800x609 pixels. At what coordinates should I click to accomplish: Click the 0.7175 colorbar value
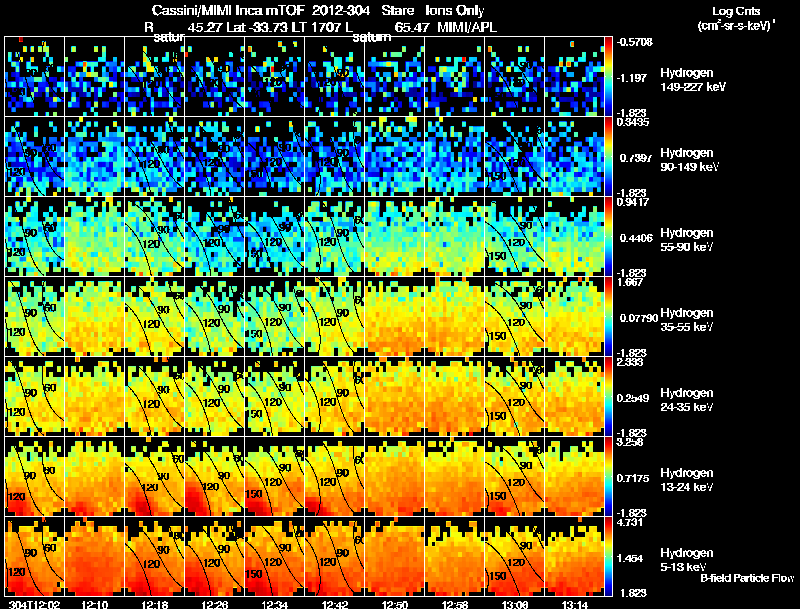634,478
